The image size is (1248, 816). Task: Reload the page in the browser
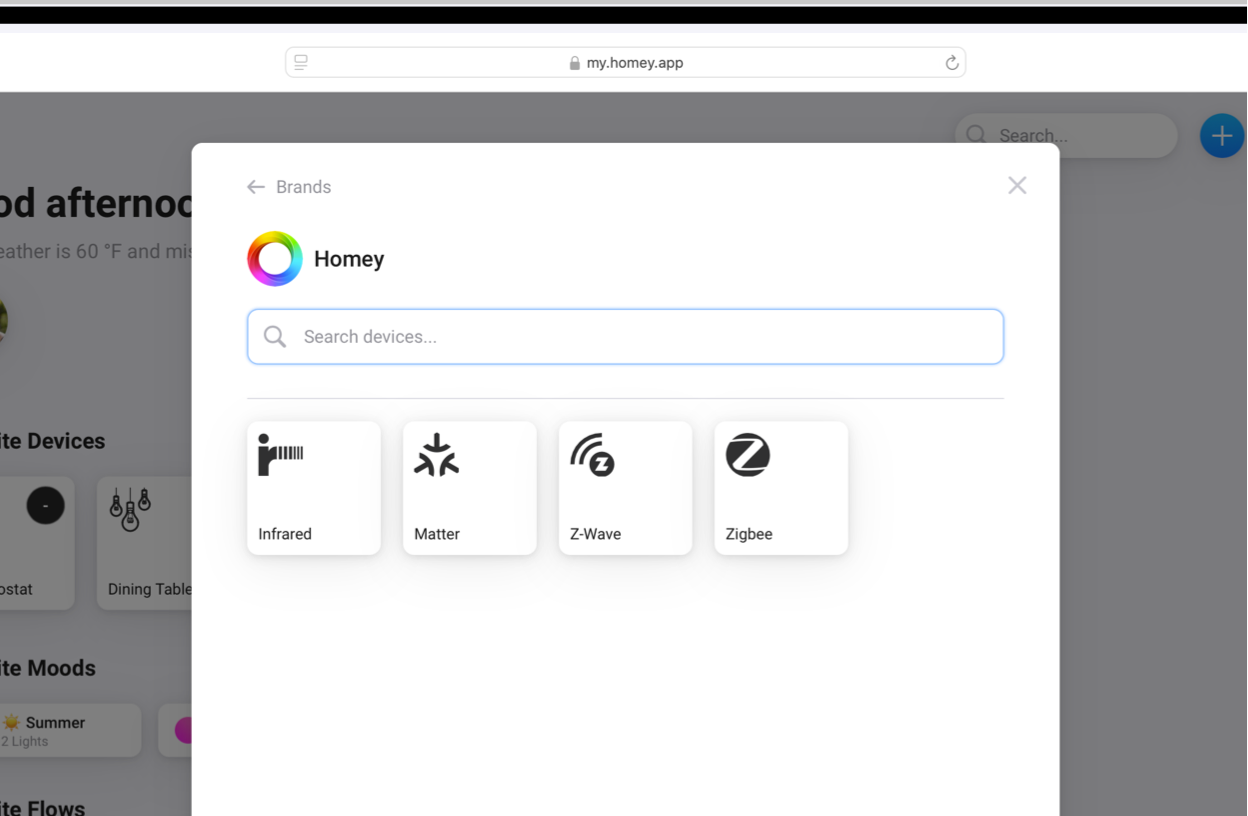pos(952,63)
